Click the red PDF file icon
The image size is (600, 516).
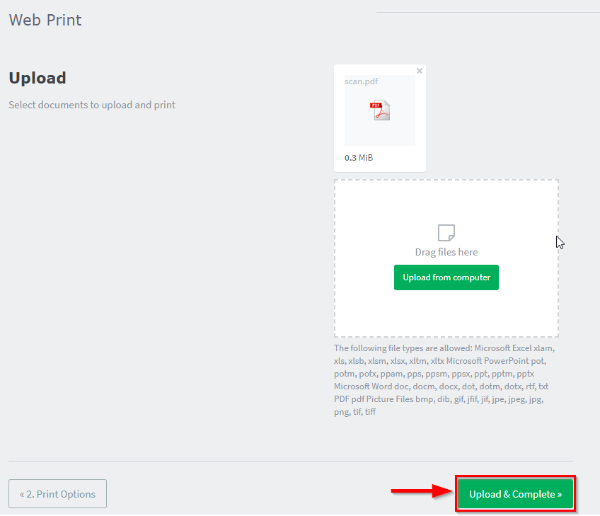click(380, 110)
